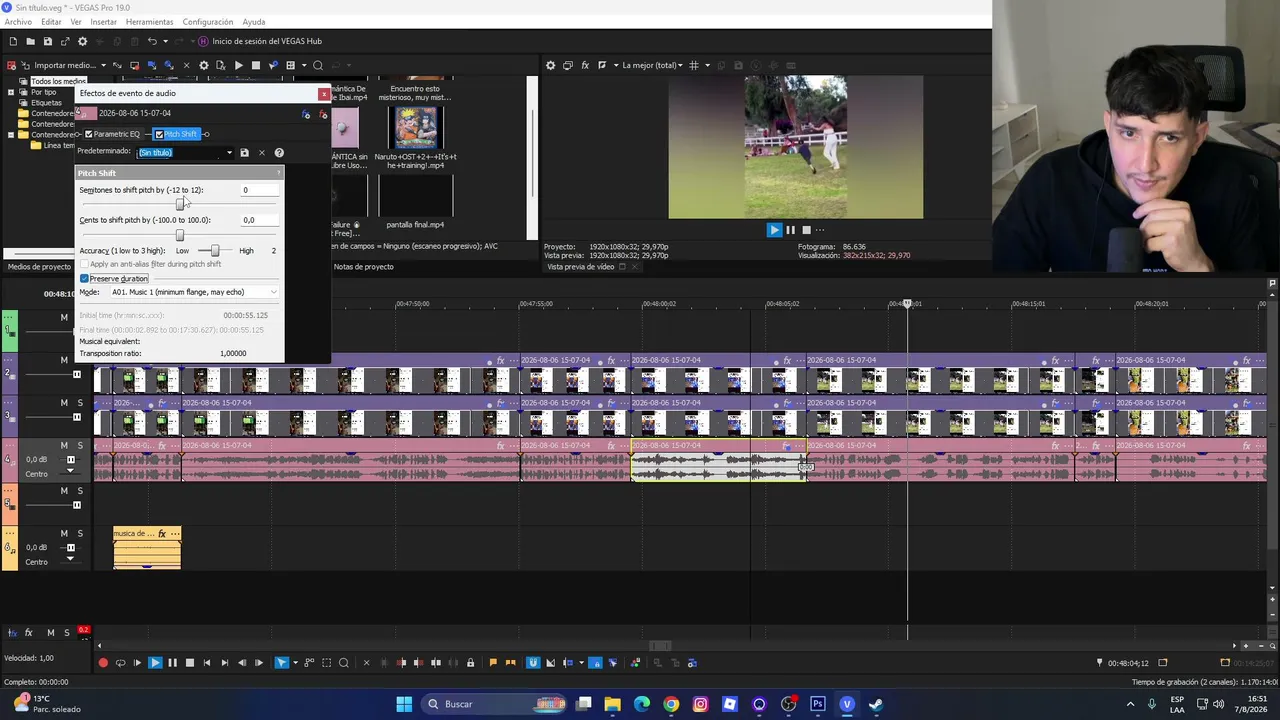Open the Importar medios dropdown arrow
This screenshot has height=720, width=1280.
click(x=103, y=65)
